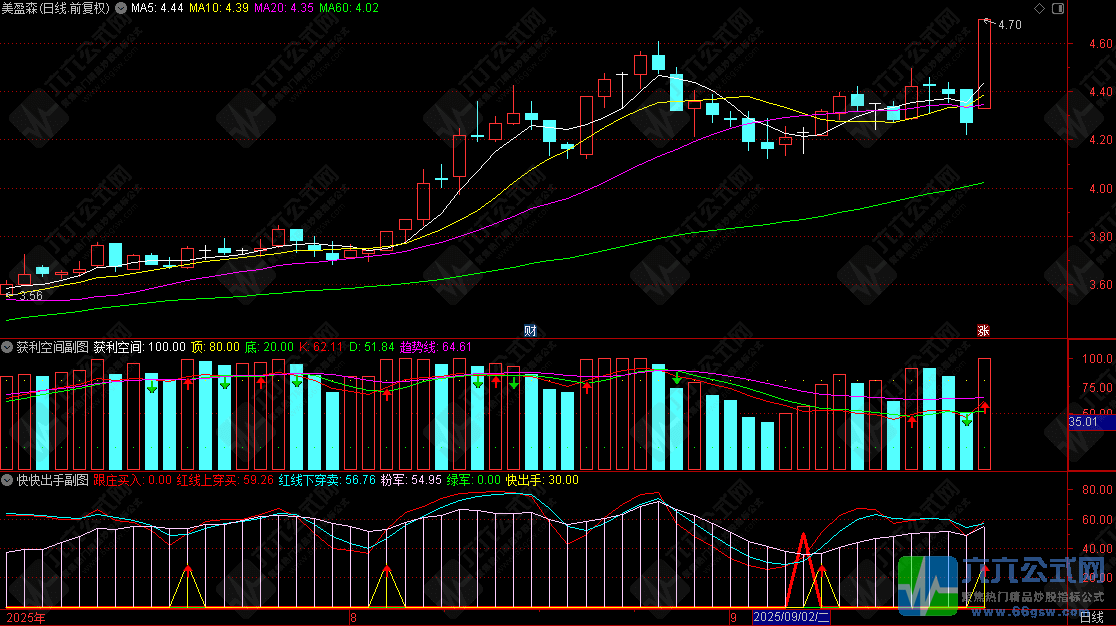The image size is (1116, 626).
Task: Click the red 涨 marker icon
Action: pyautogui.click(x=984, y=331)
